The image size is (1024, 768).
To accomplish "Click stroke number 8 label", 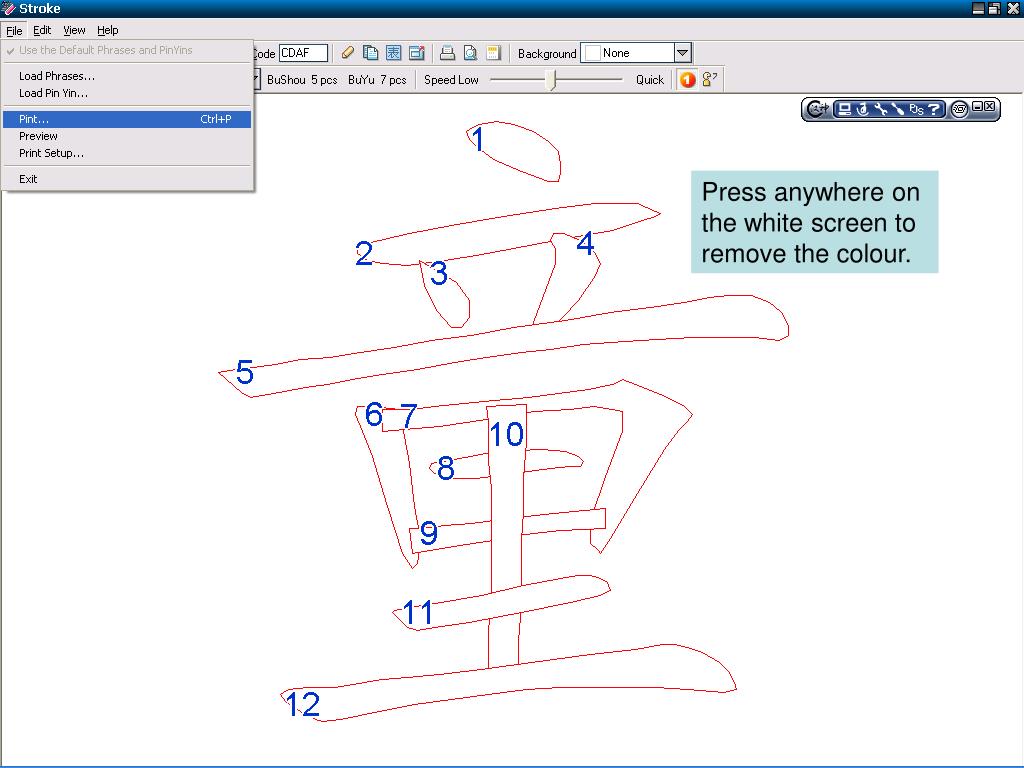I will point(446,468).
